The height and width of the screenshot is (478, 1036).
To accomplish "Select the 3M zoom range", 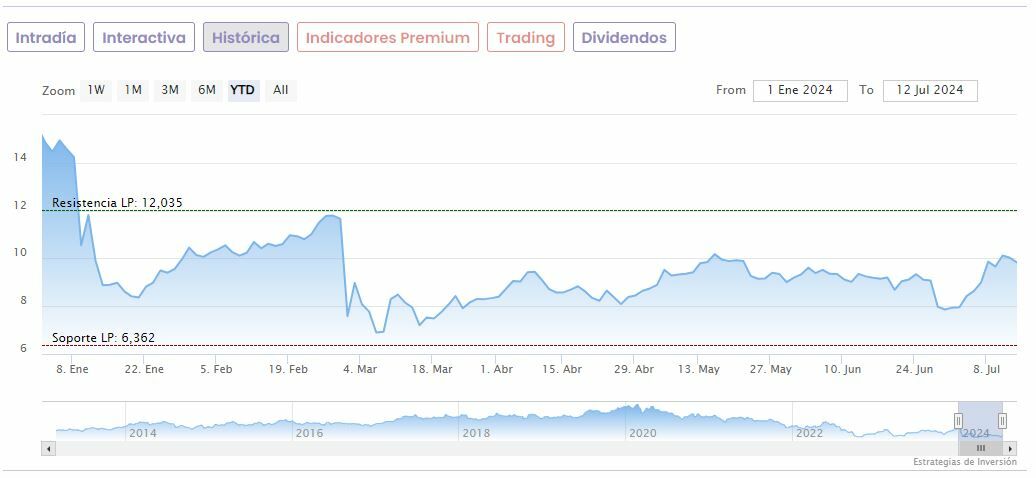I will 170,90.
